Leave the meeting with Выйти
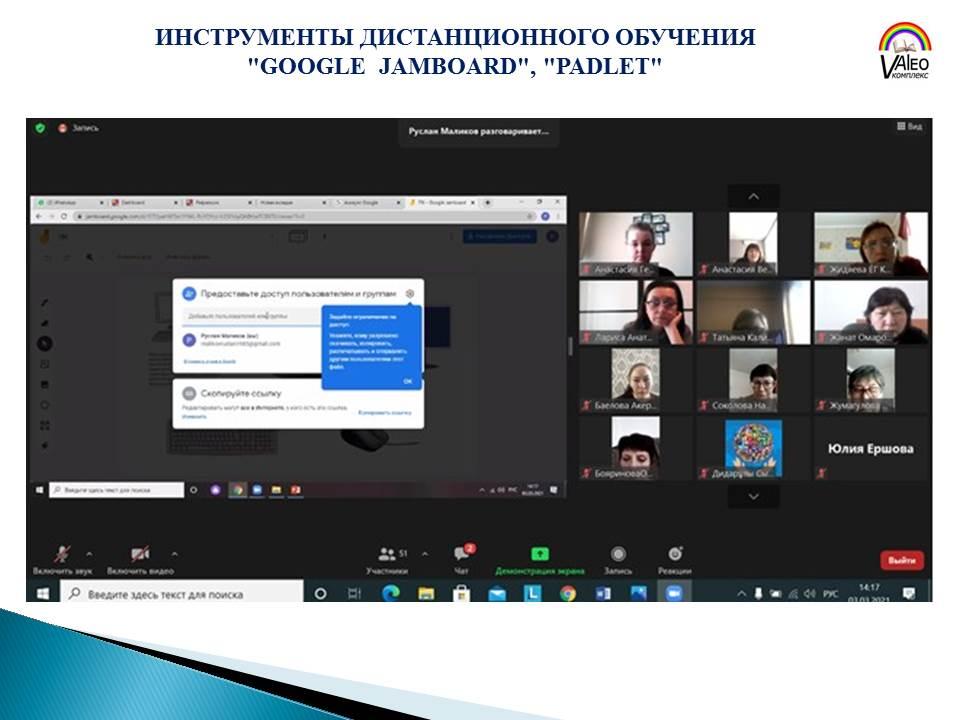960x720 pixels. [902, 560]
